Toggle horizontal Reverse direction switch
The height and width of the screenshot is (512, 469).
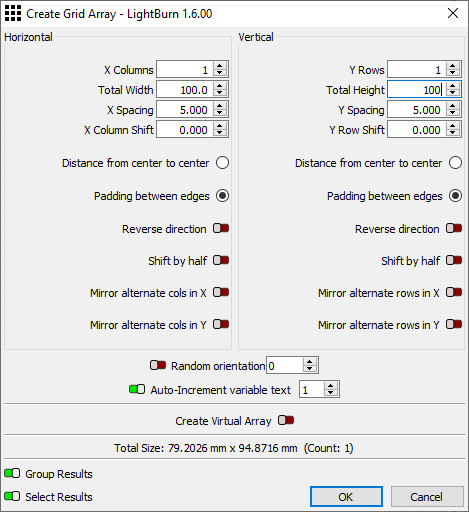click(221, 228)
